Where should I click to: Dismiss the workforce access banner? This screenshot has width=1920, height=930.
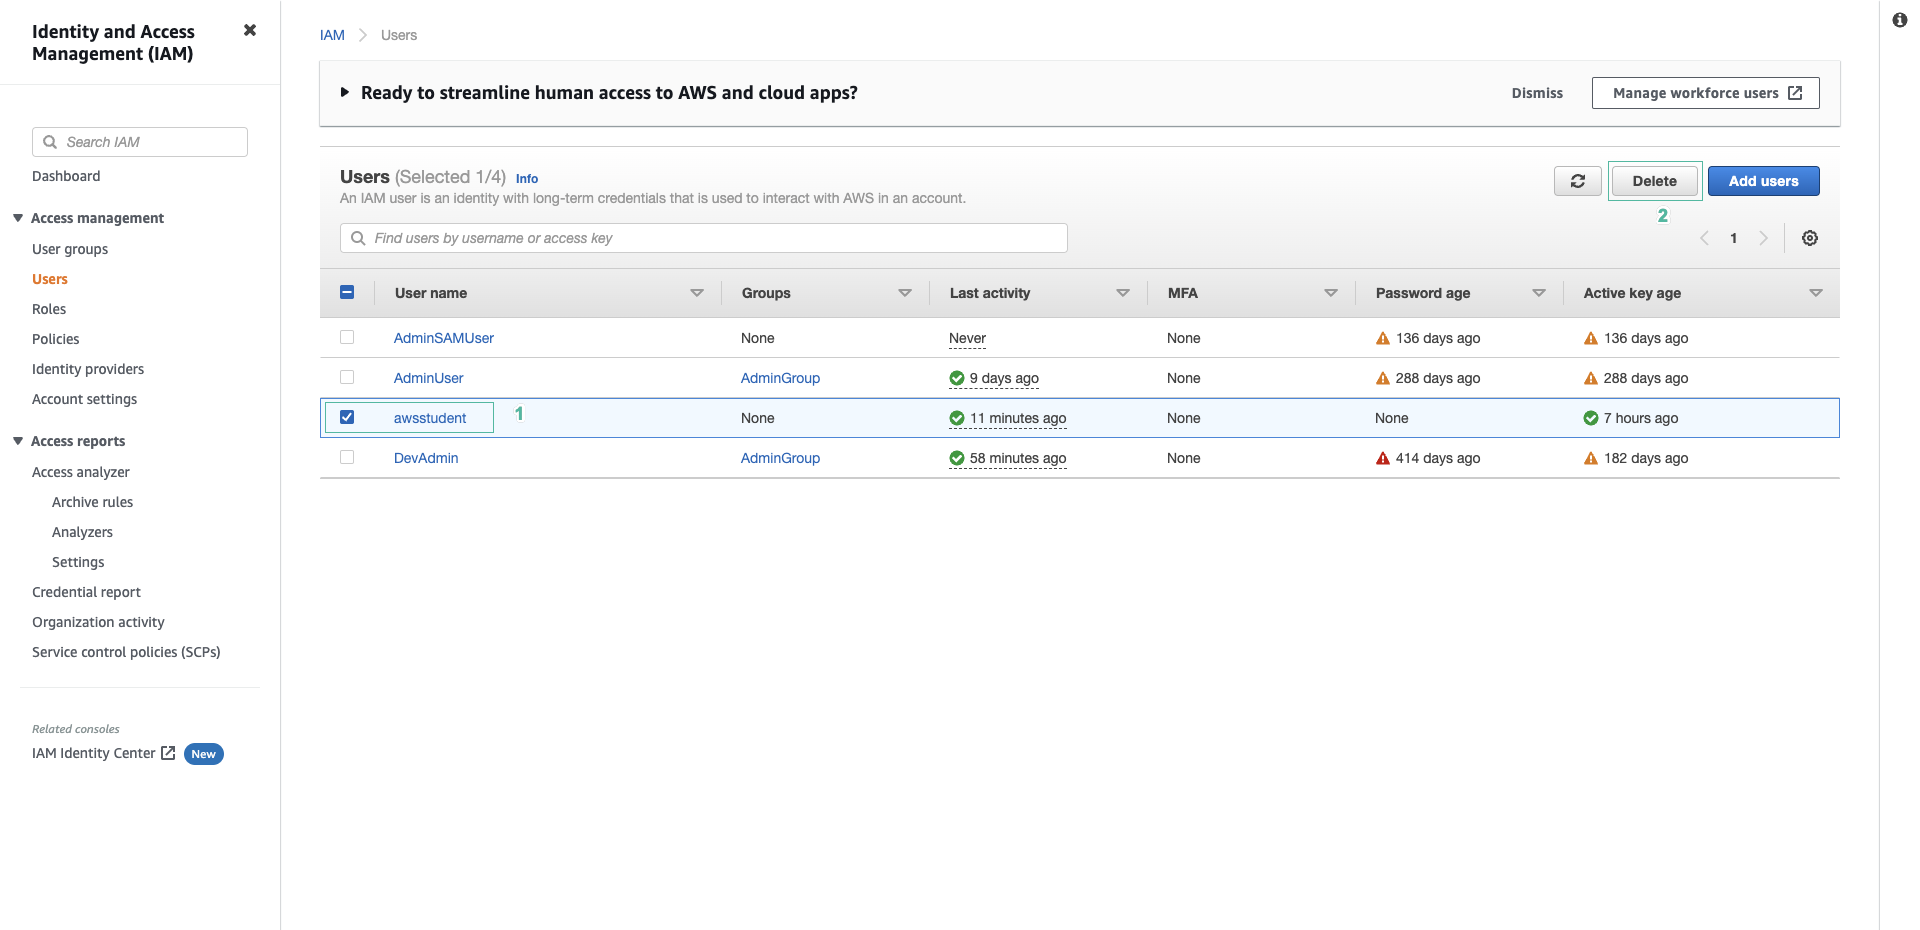pos(1537,93)
